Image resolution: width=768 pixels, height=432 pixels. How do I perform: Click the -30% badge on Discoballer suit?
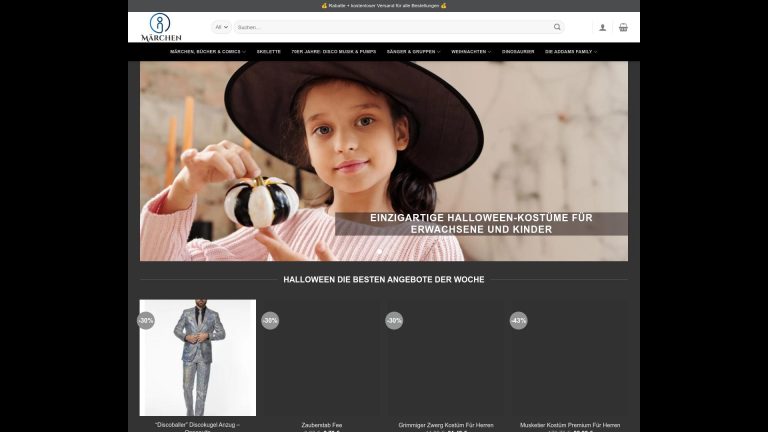[146, 320]
